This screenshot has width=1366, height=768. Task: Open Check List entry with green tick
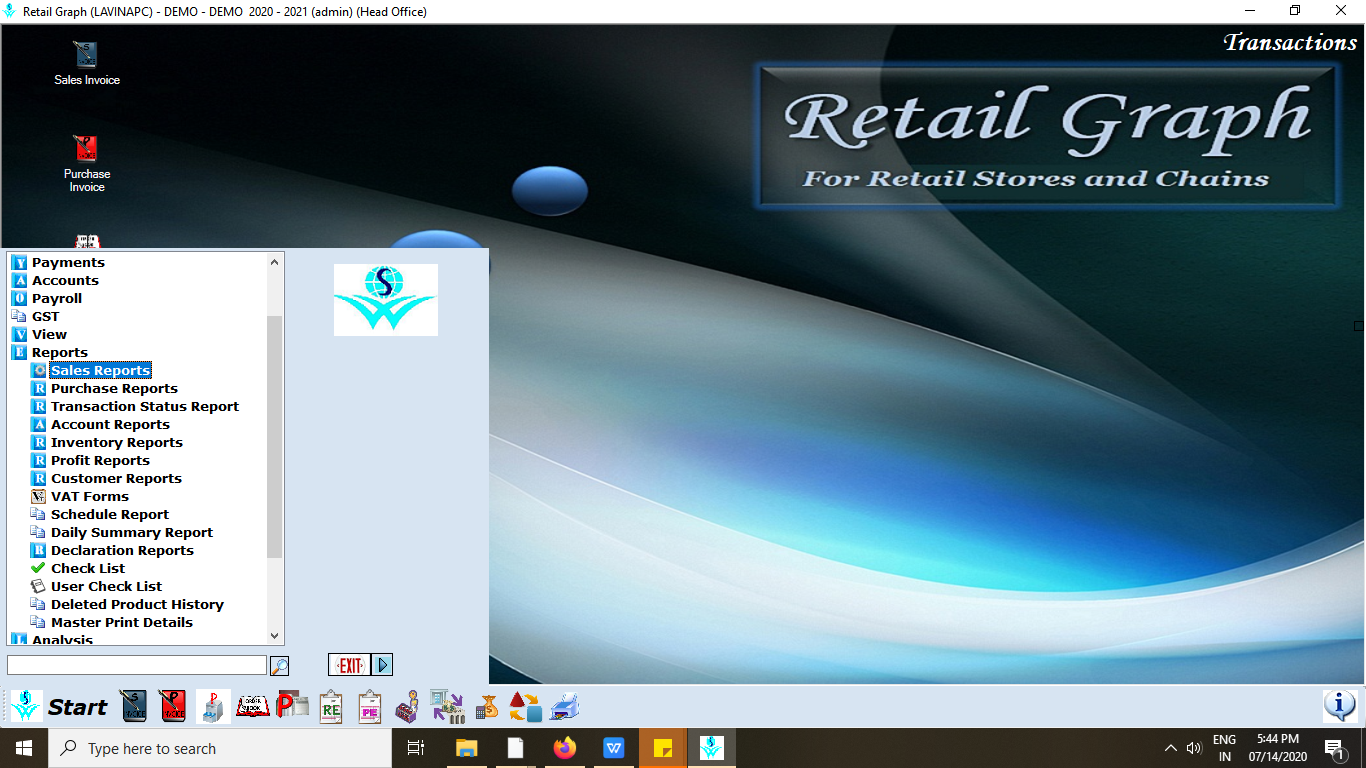tap(88, 568)
